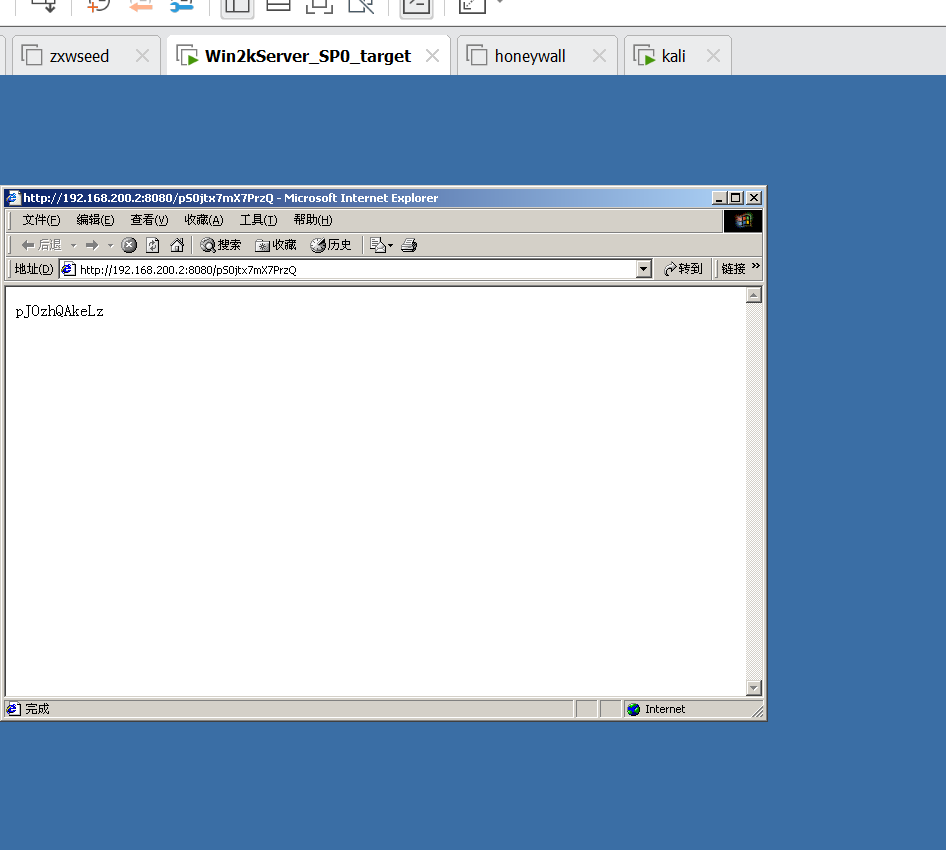The width and height of the screenshot is (946, 850).
Task: Click the globe Internet zone icon in status bar
Action: pyautogui.click(x=633, y=709)
